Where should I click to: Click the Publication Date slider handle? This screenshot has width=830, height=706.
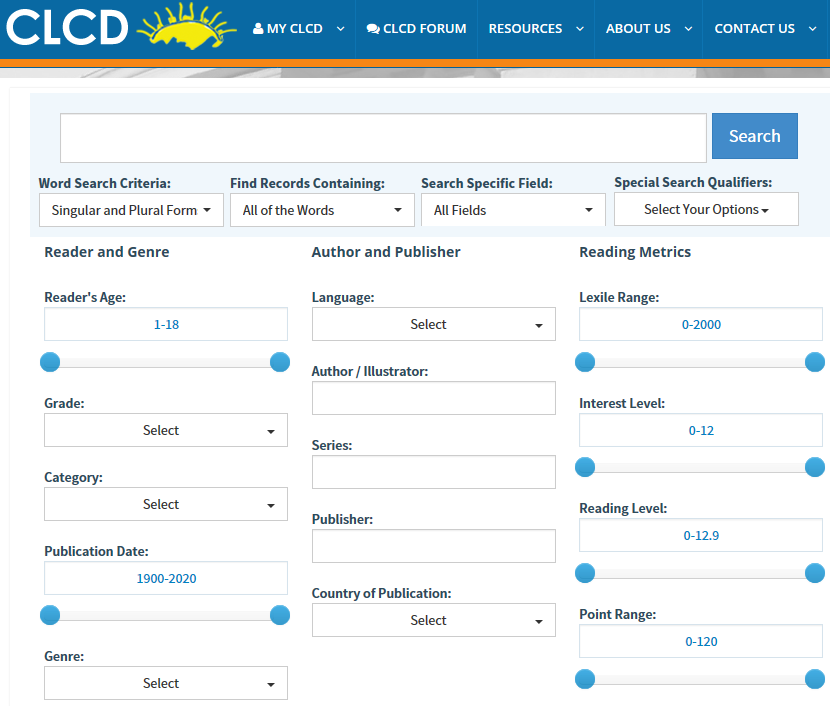[x=50, y=615]
